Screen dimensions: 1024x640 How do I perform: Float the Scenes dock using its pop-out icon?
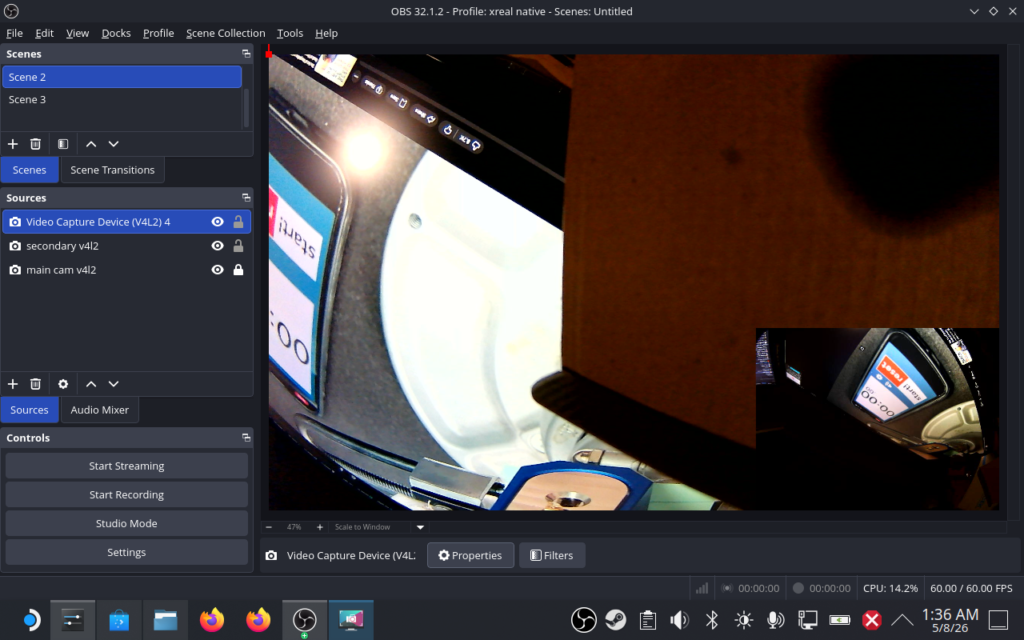point(246,54)
